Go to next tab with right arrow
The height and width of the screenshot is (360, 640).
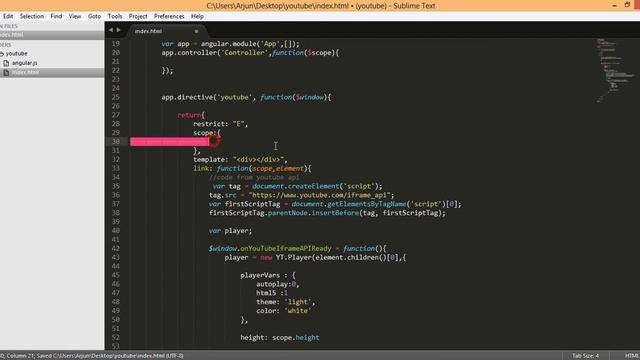(x=118, y=30)
